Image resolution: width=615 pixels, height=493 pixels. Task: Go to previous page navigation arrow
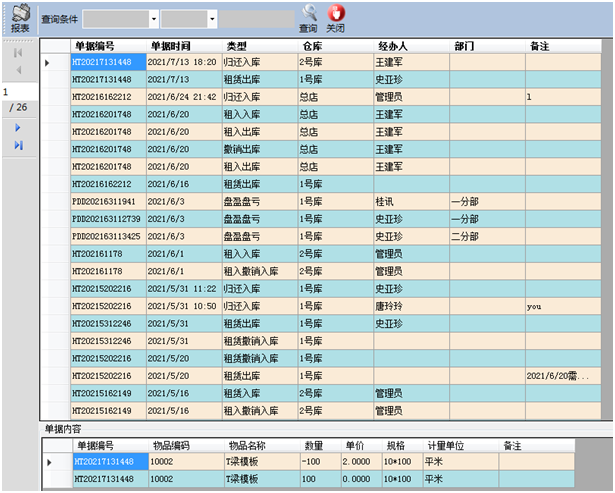point(18,70)
